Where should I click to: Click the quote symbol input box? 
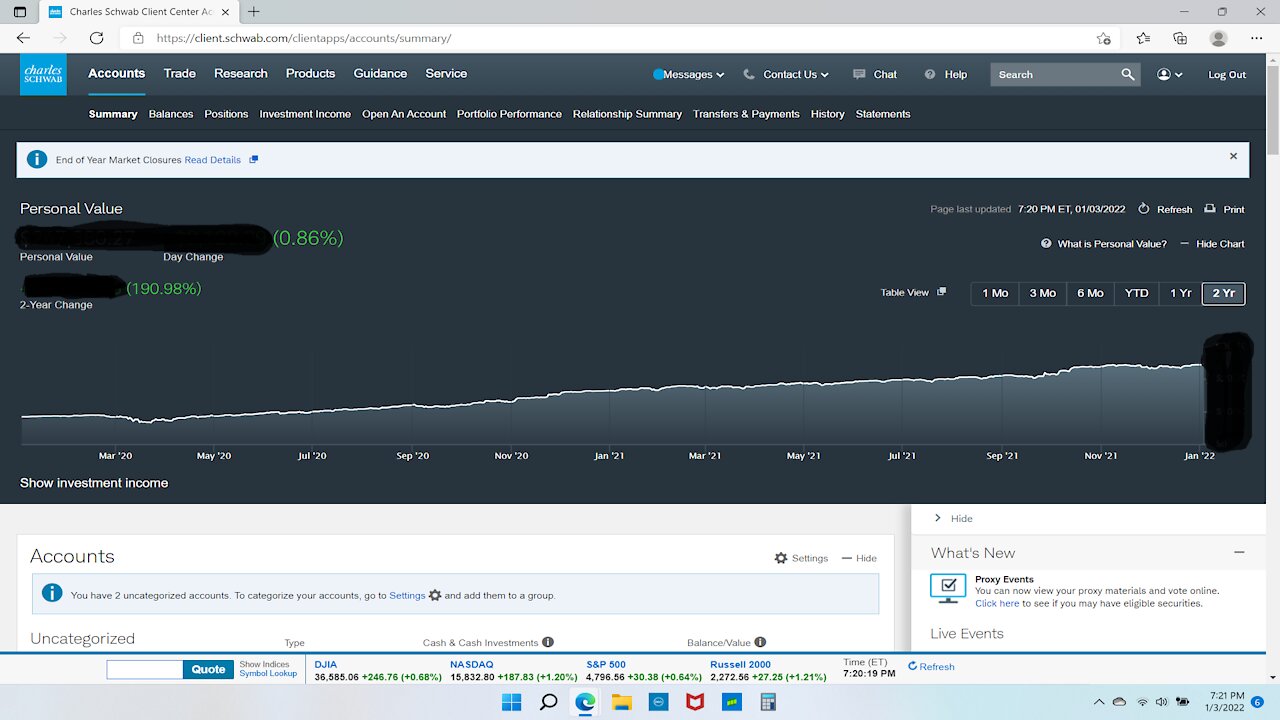point(145,669)
